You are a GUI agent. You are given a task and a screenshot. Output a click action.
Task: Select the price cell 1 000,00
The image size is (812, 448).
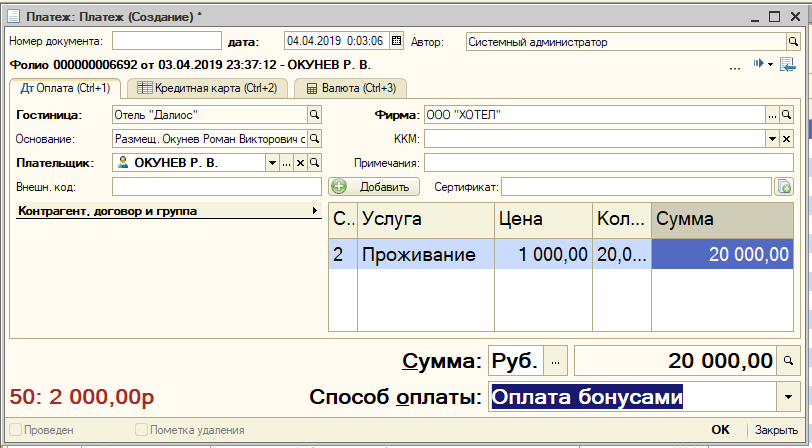click(x=543, y=254)
